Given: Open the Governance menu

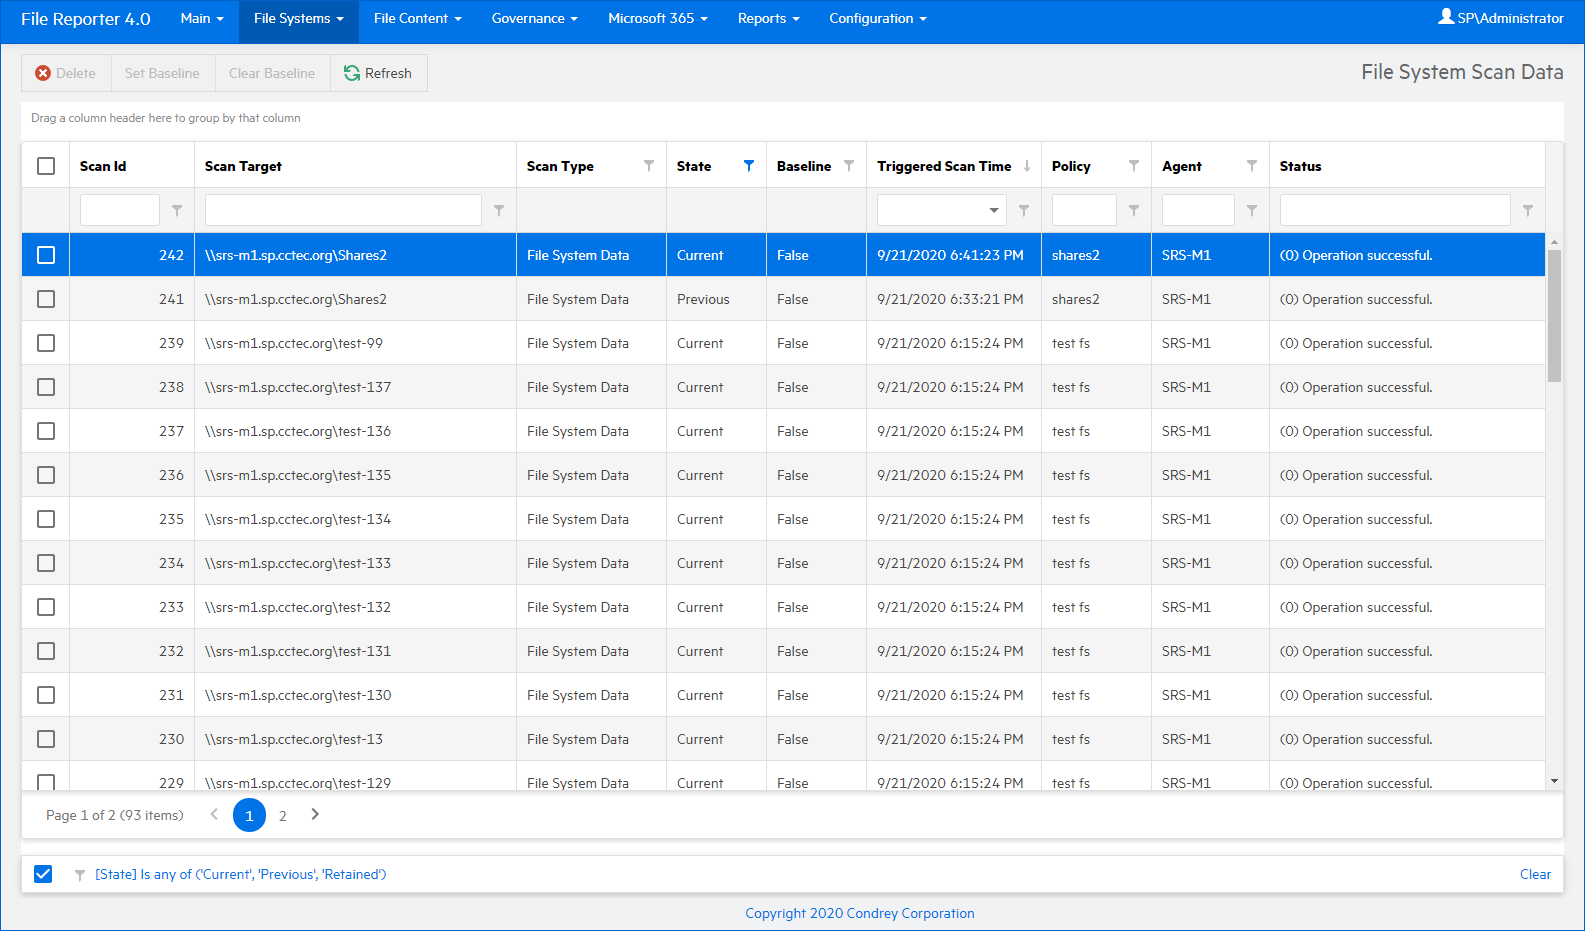Looking at the screenshot, I should tap(534, 18).
